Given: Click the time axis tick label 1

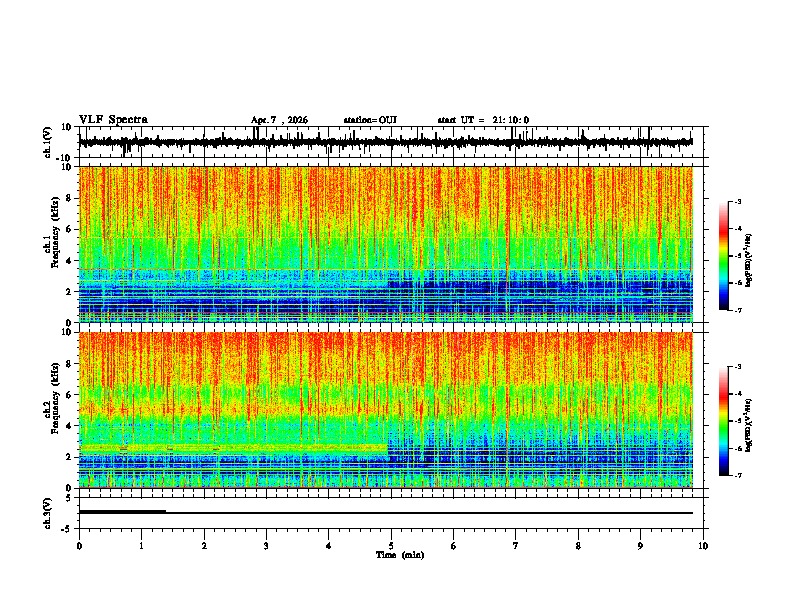Looking at the screenshot, I should pyautogui.click(x=141, y=546).
